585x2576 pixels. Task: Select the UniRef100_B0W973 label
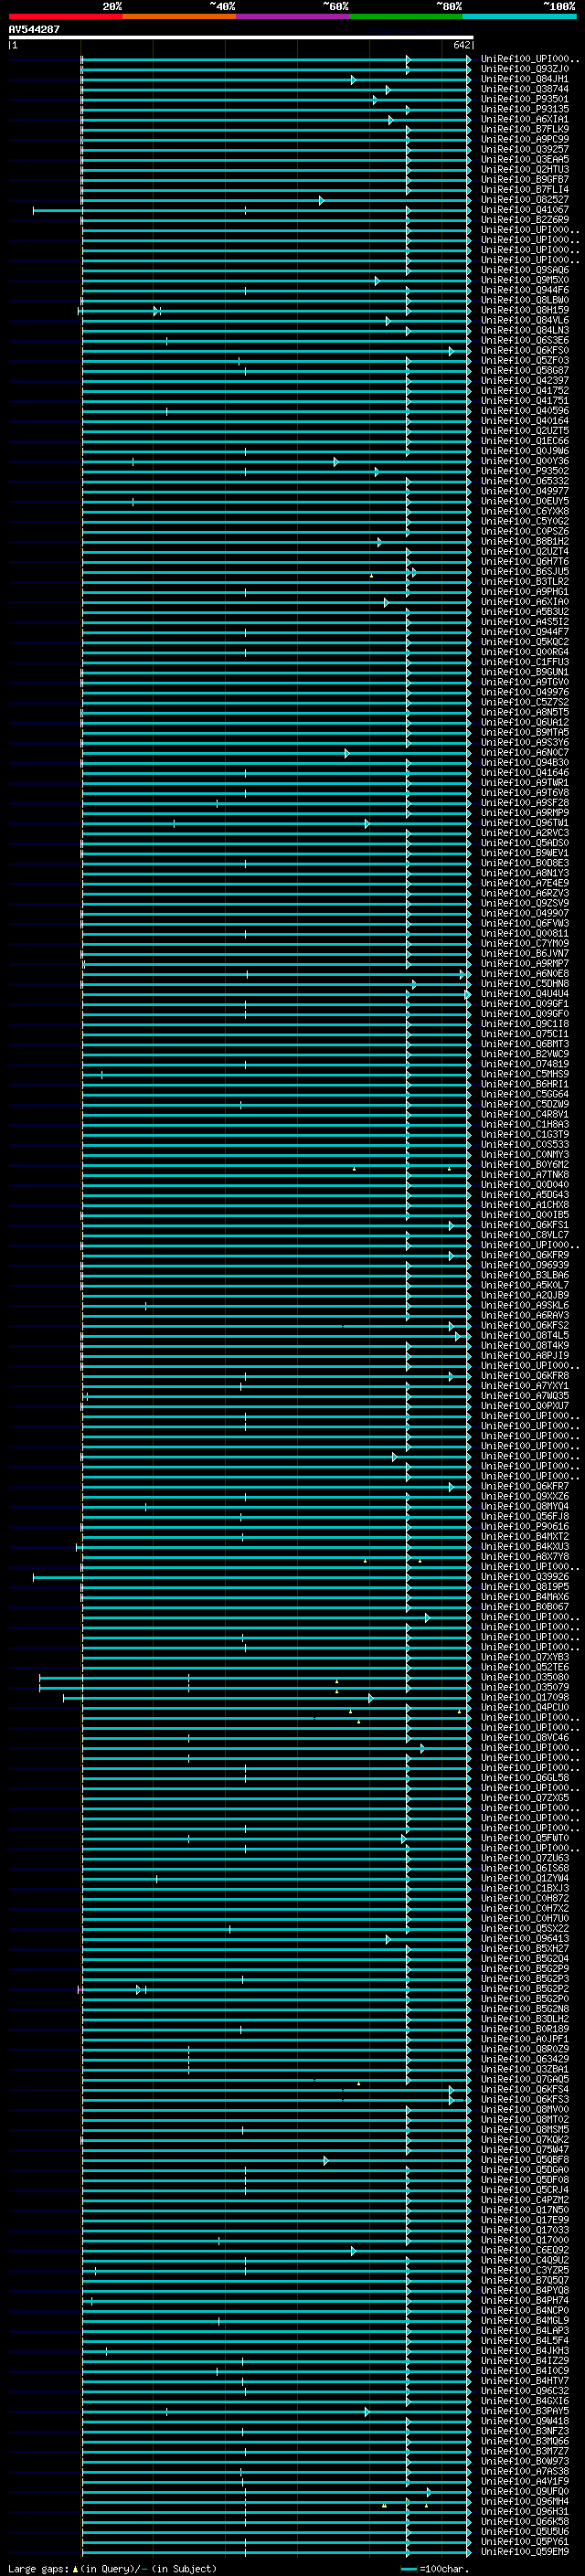525,2462
